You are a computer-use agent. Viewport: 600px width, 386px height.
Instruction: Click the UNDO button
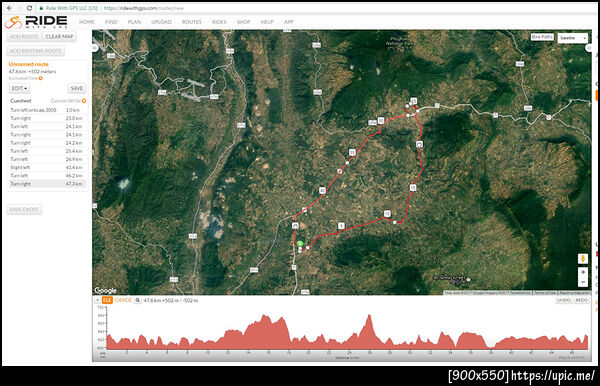click(x=564, y=300)
